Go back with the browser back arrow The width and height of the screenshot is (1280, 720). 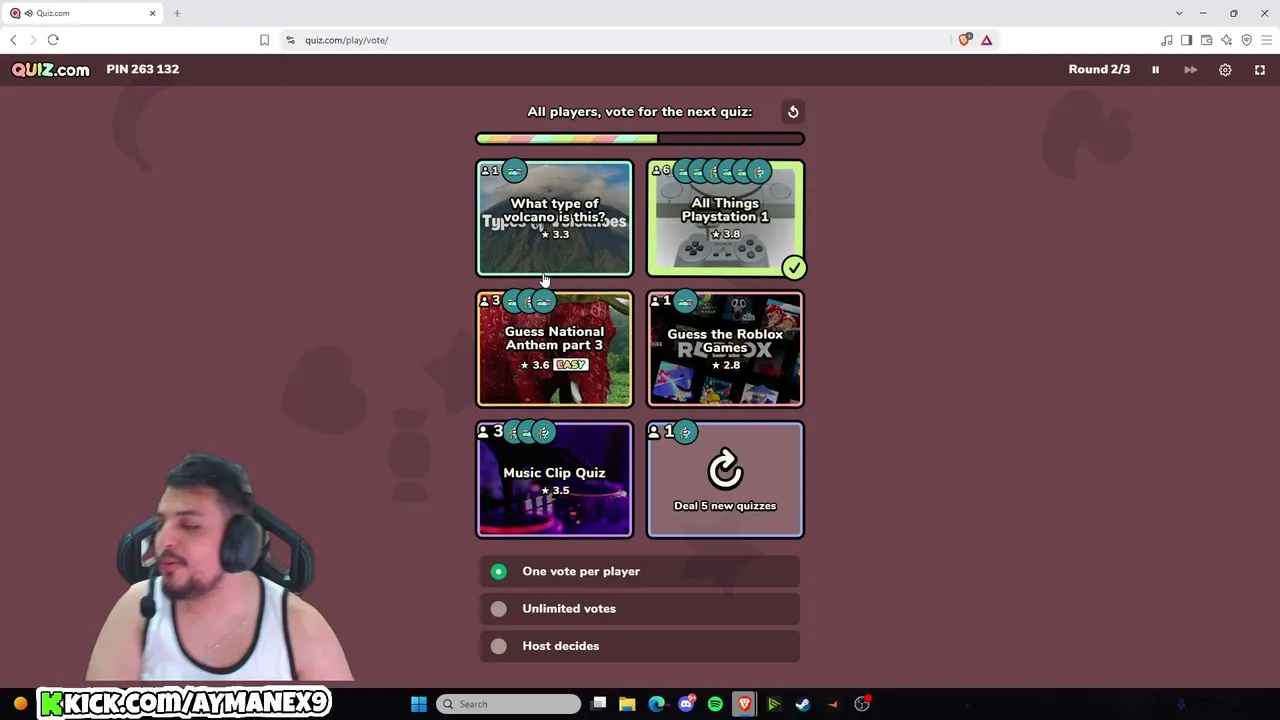click(13, 40)
